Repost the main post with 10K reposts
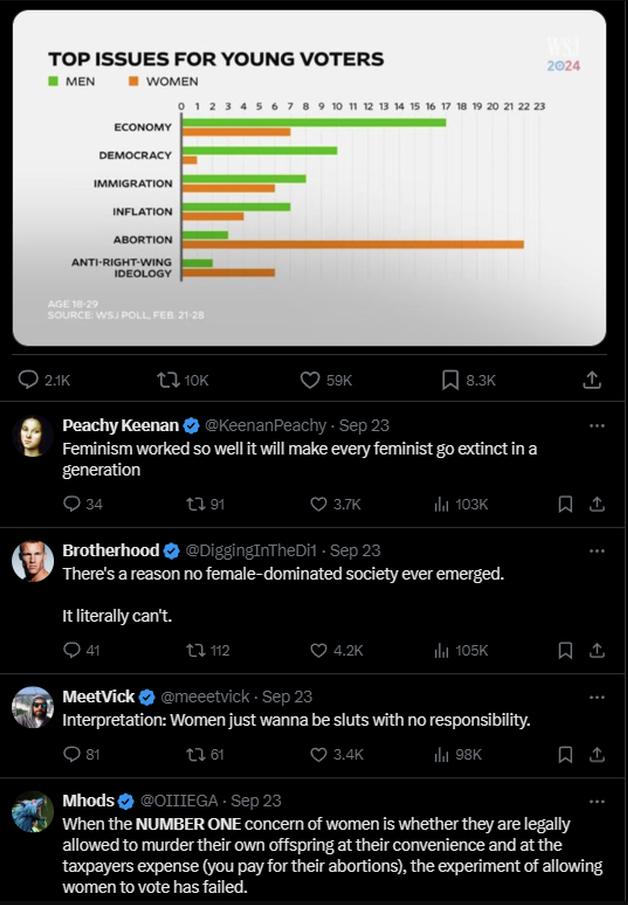The height and width of the screenshot is (905, 628). tap(169, 380)
